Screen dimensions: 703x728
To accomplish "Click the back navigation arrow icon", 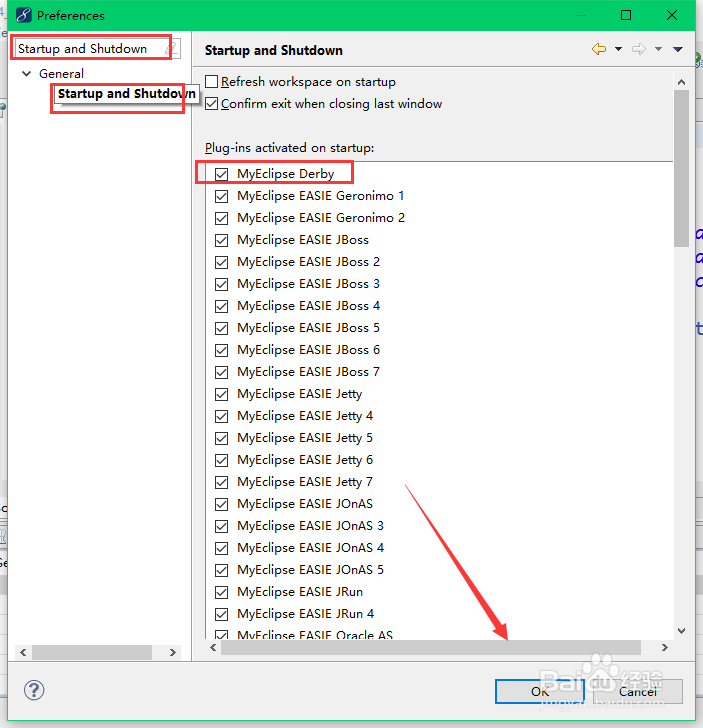I will pos(599,49).
